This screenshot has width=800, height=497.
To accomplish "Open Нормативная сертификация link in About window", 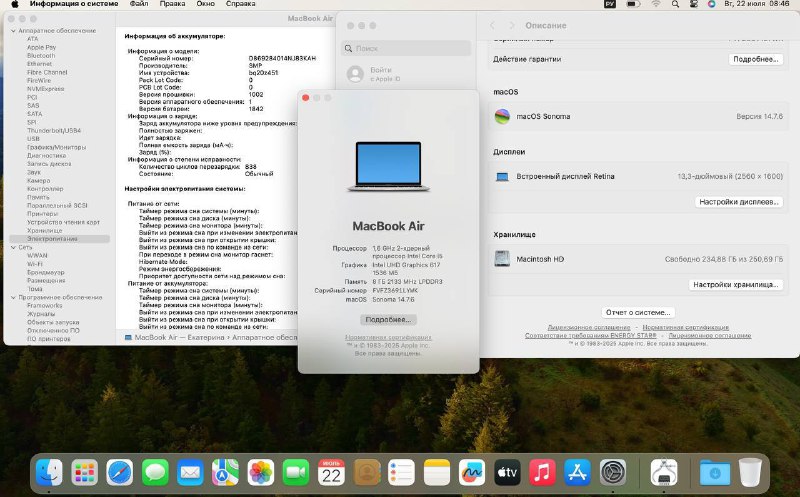I will [388, 337].
